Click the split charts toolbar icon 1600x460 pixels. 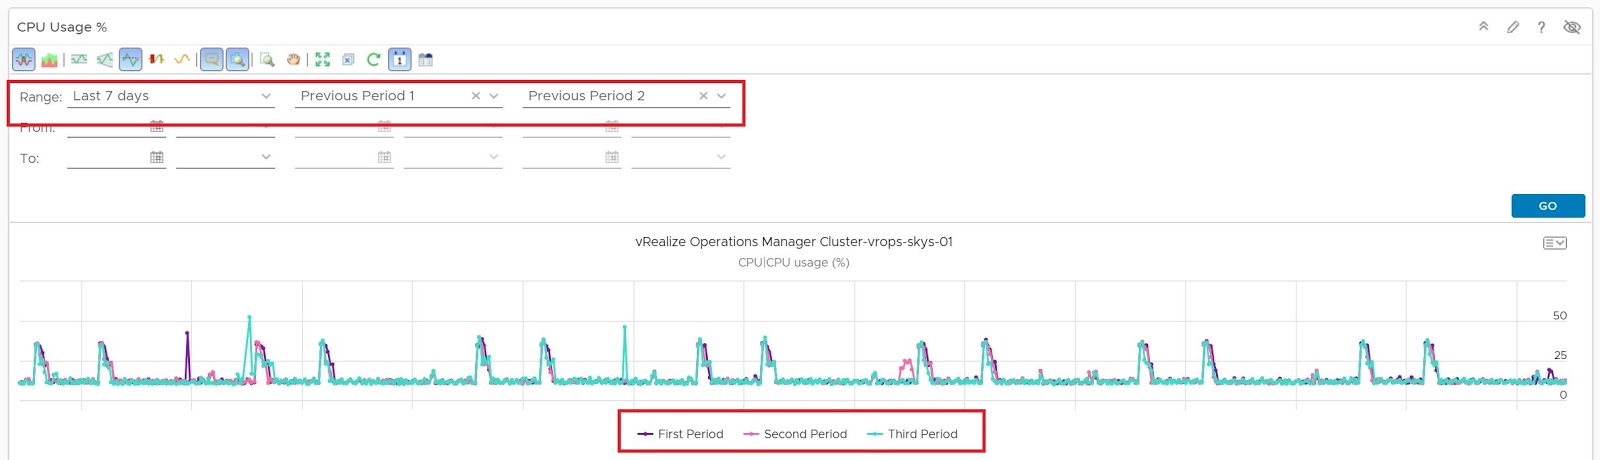[x=24, y=60]
